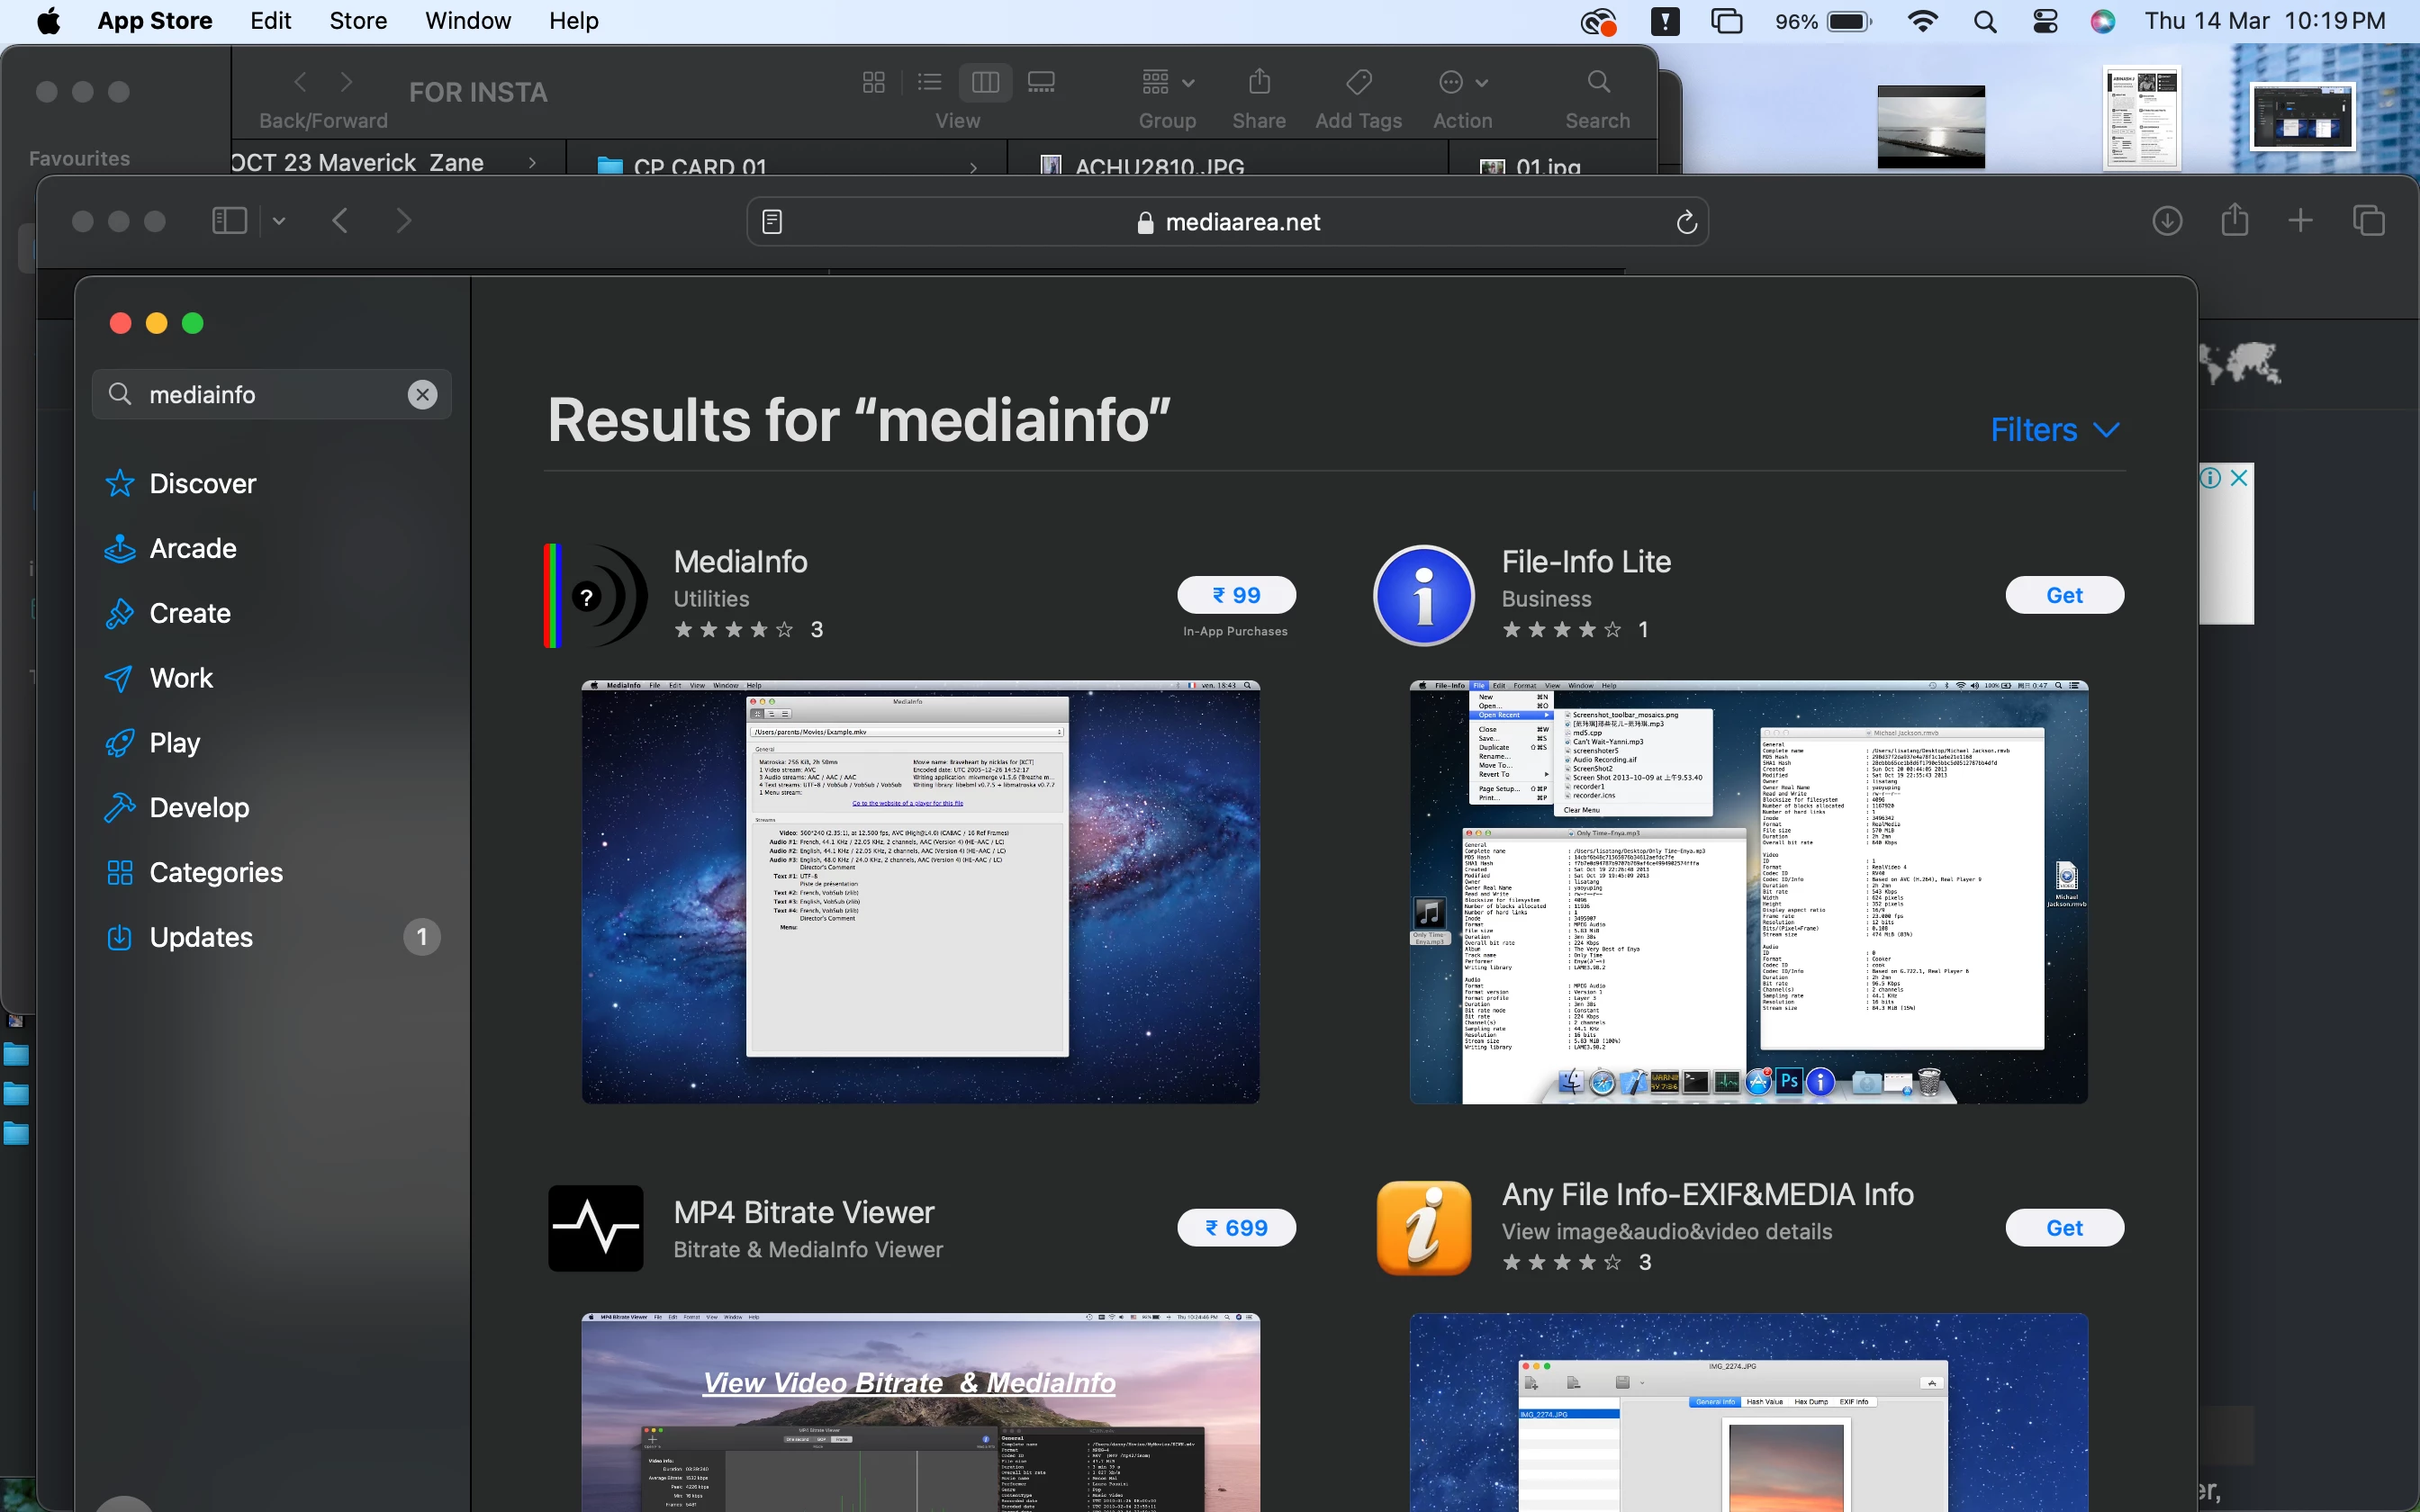The image size is (2420, 1512).
Task: Open the Store menu
Action: pyautogui.click(x=358, y=21)
